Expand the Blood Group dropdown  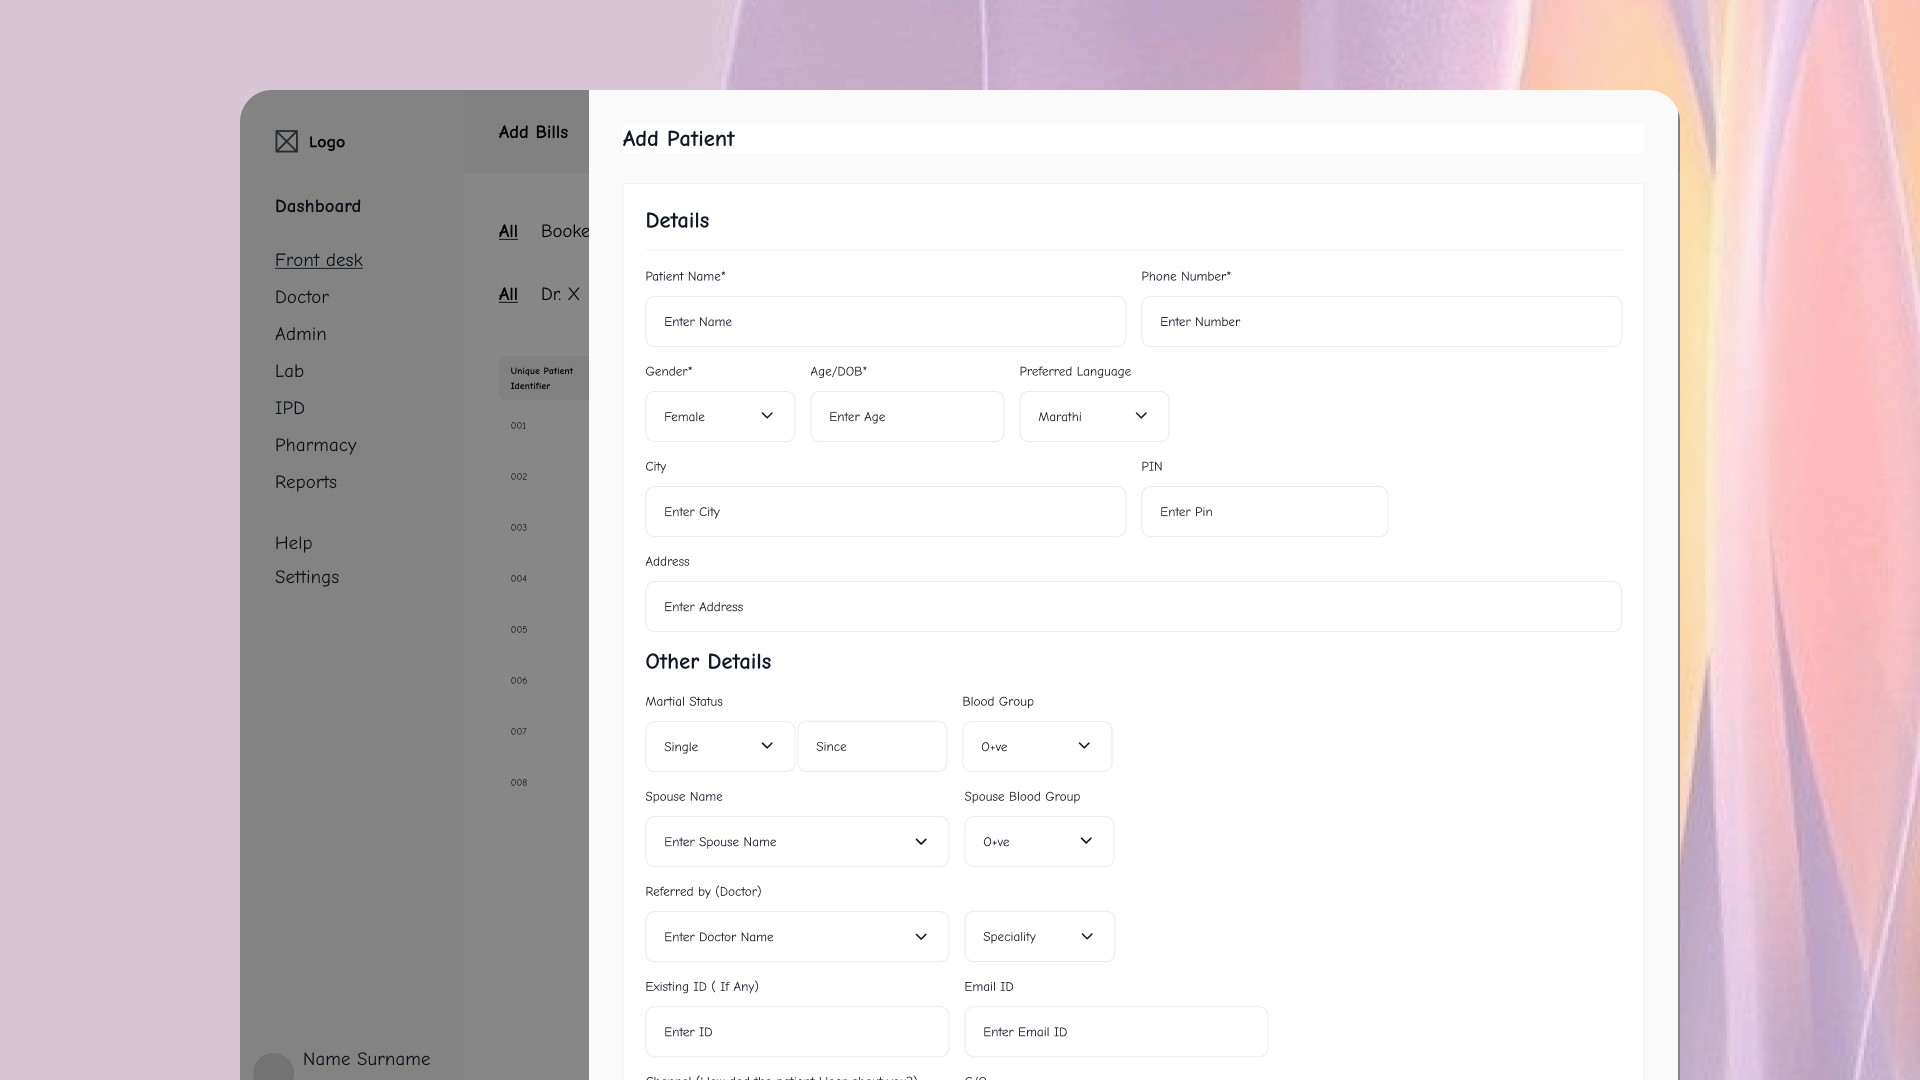(1036, 747)
